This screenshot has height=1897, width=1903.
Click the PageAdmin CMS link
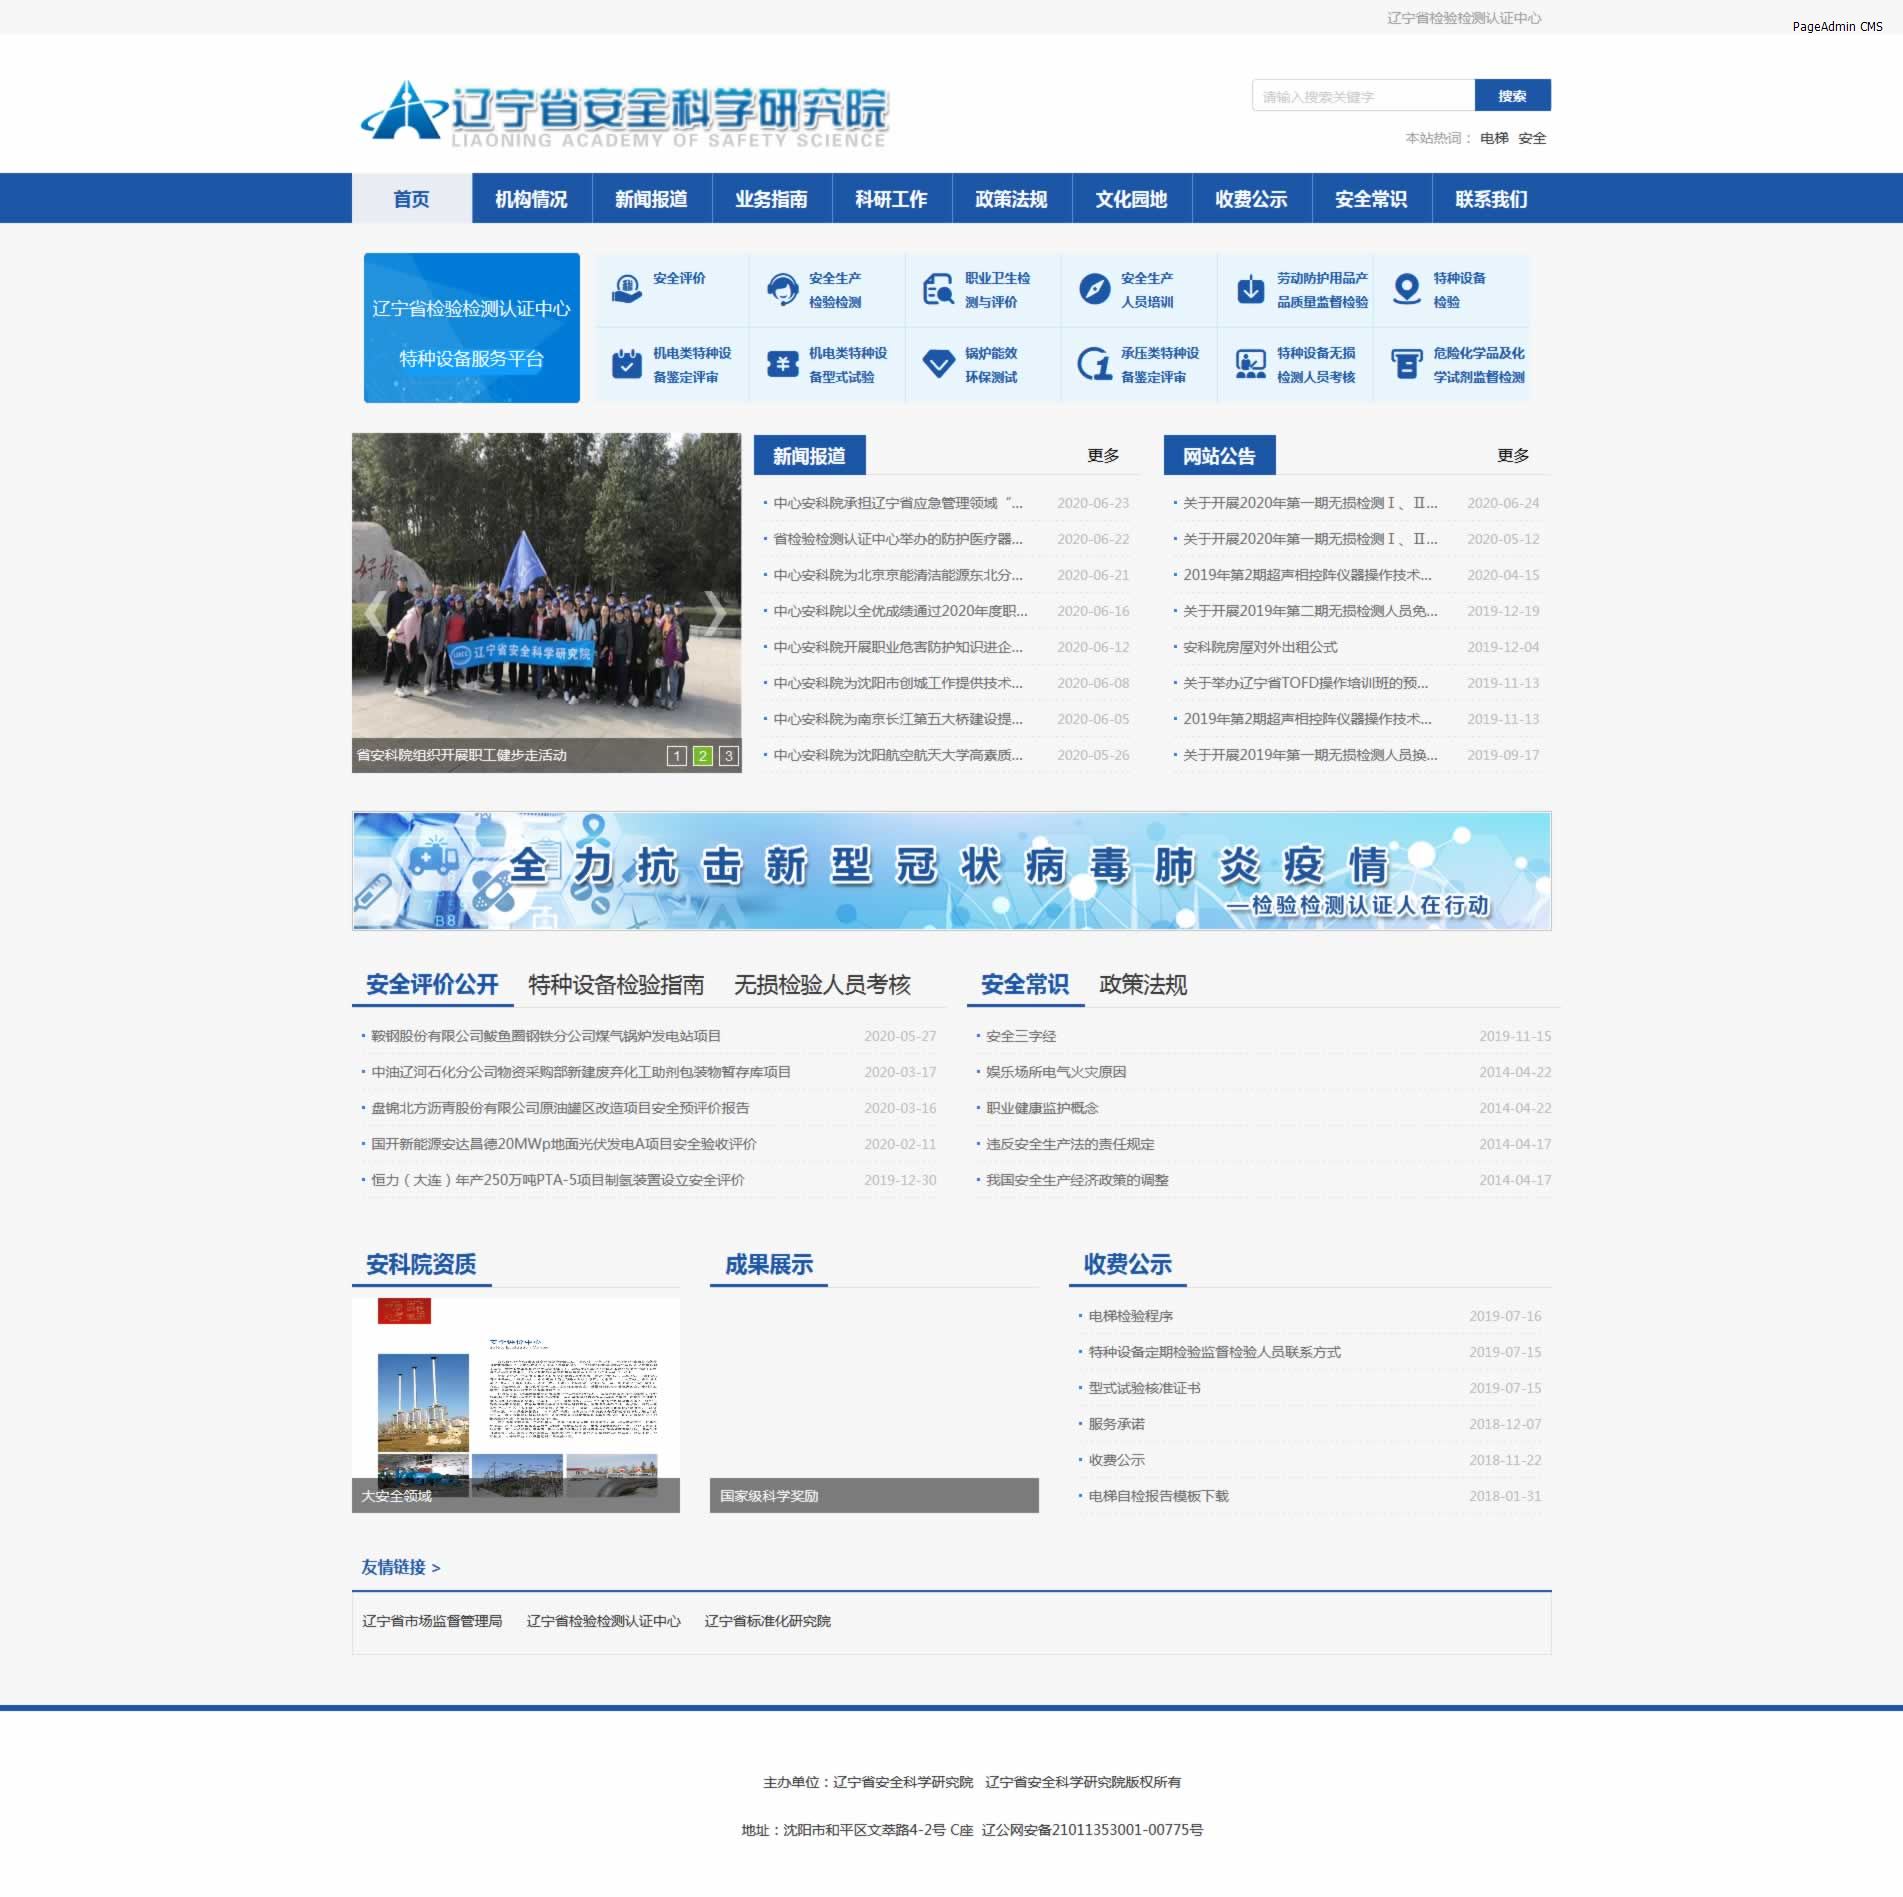(x=1837, y=27)
